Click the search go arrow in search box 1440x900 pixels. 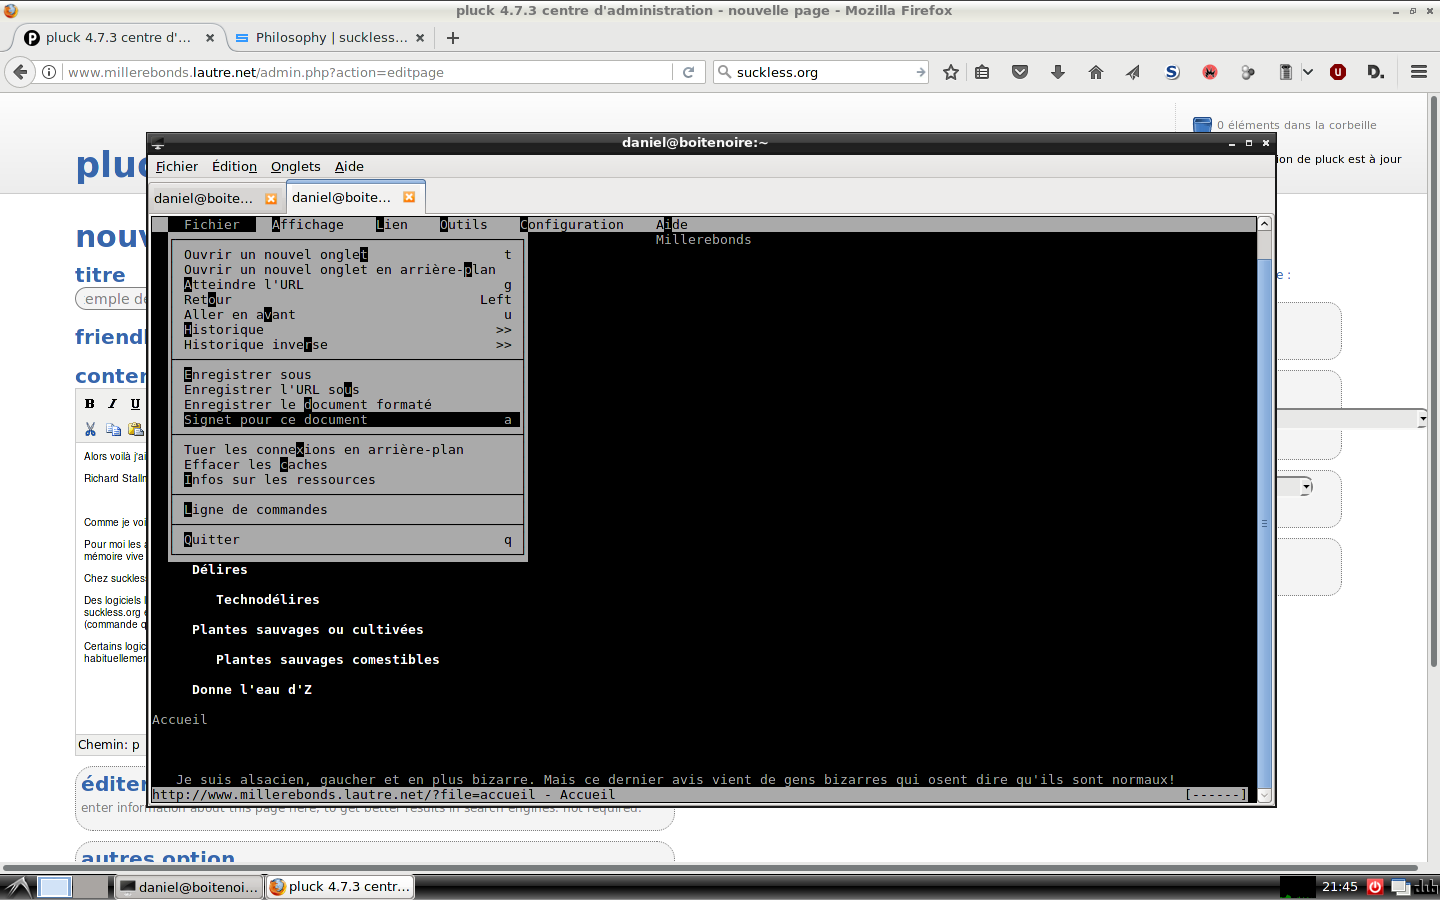[920, 72]
